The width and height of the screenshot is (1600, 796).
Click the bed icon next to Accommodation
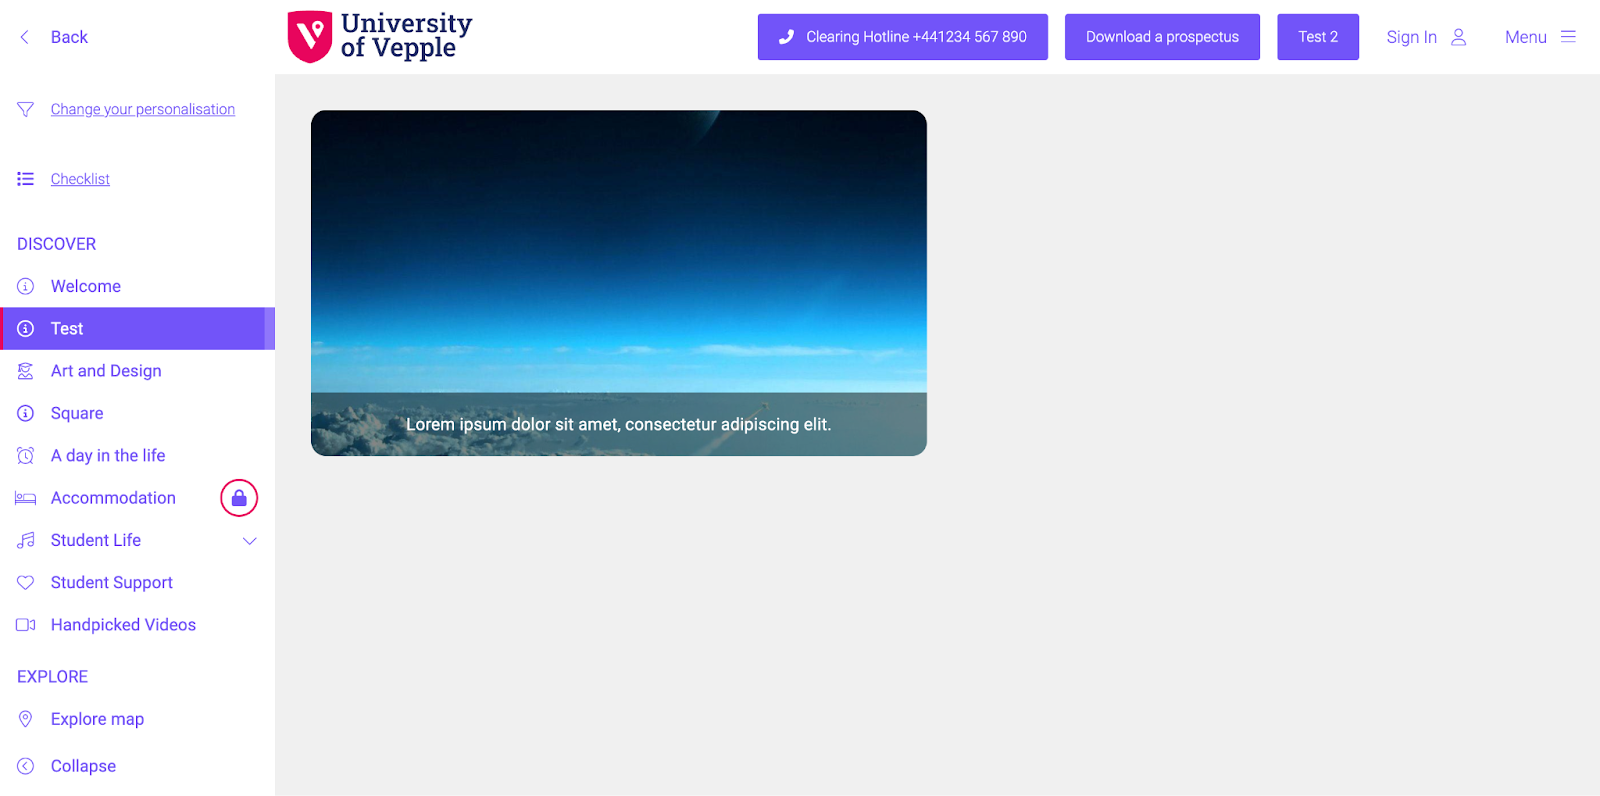point(26,498)
